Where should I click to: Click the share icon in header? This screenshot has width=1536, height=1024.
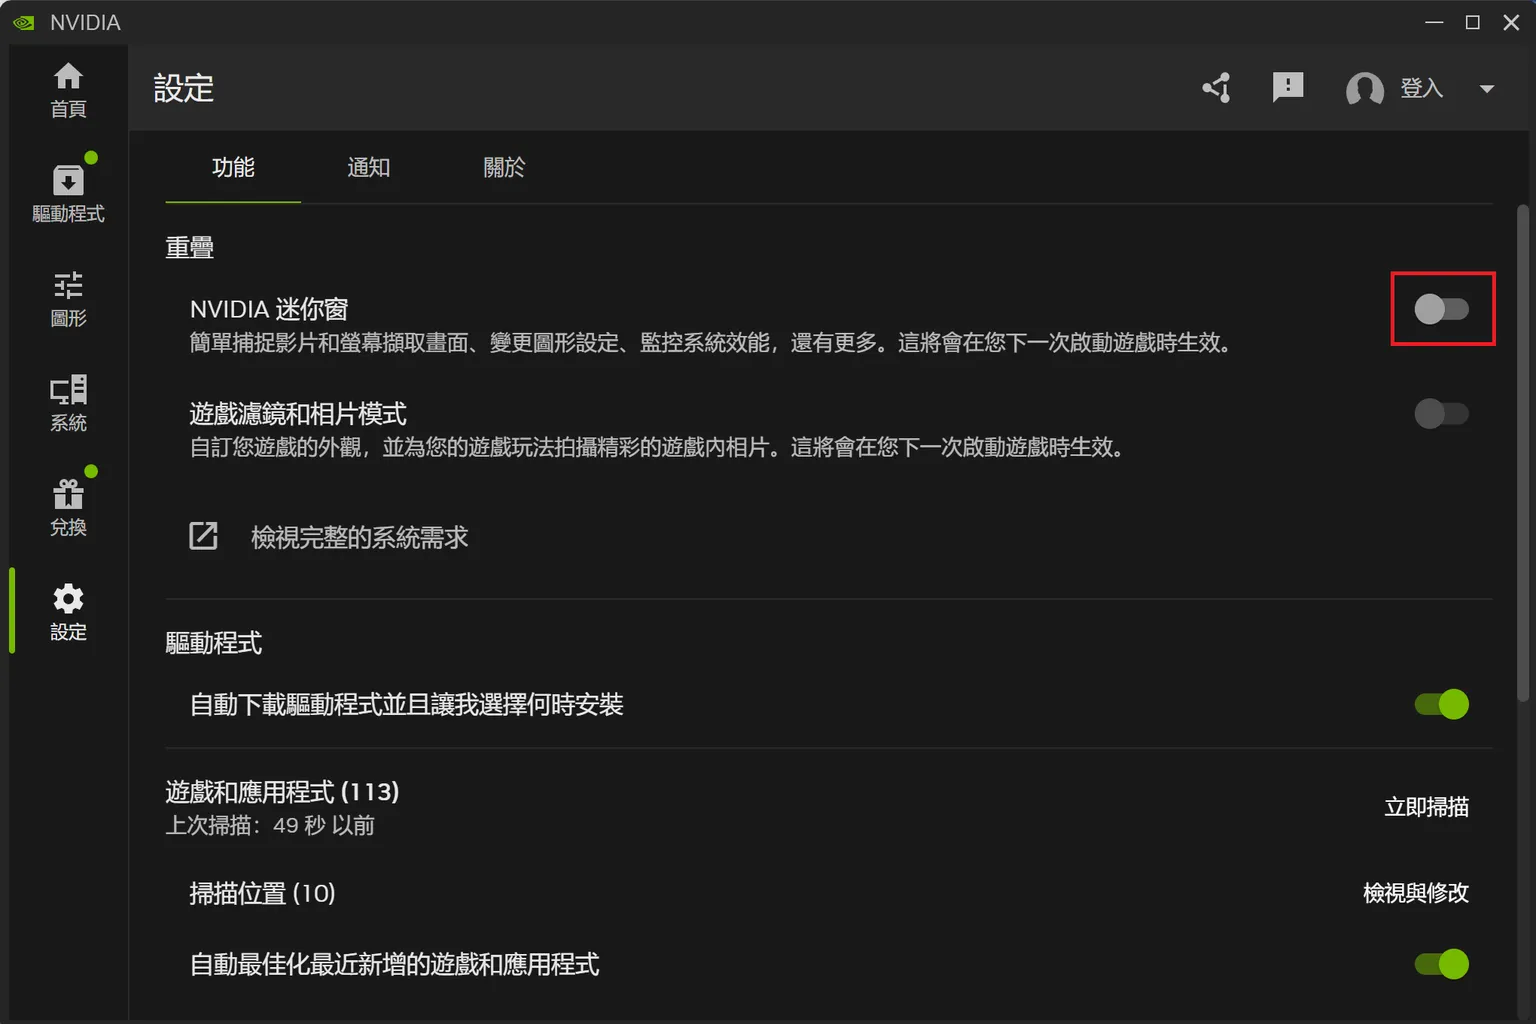(1216, 88)
